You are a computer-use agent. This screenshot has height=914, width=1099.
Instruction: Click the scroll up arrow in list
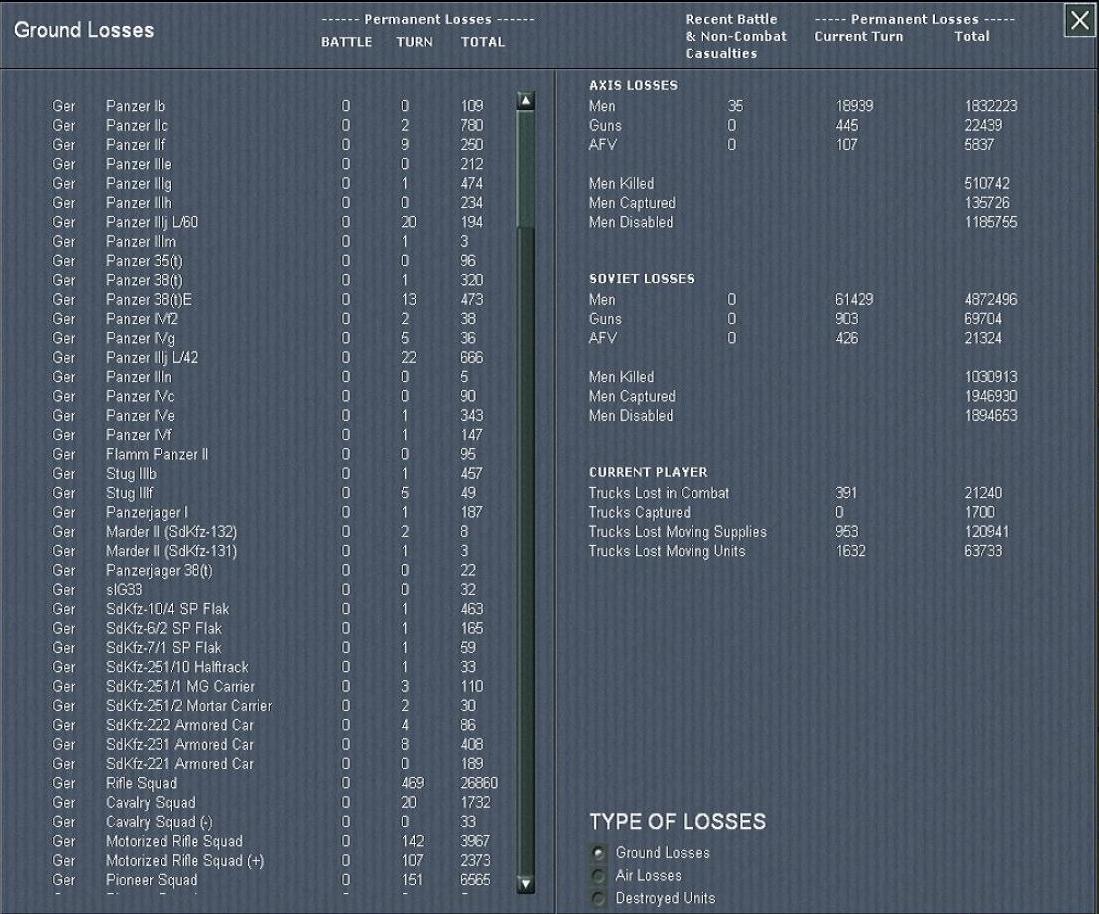click(x=526, y=100)
